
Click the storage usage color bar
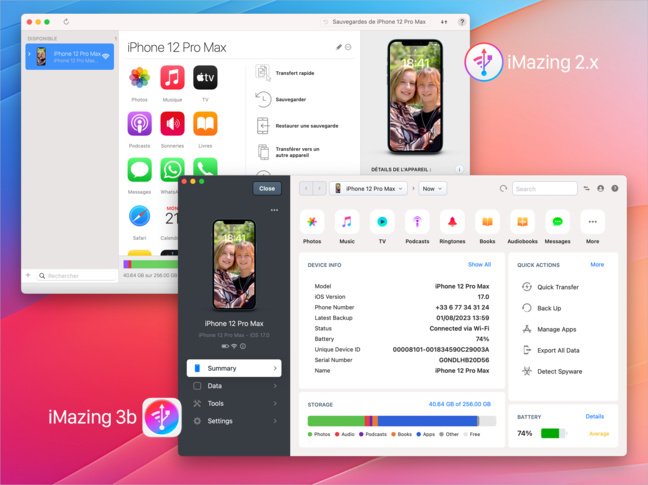(399, 421)
